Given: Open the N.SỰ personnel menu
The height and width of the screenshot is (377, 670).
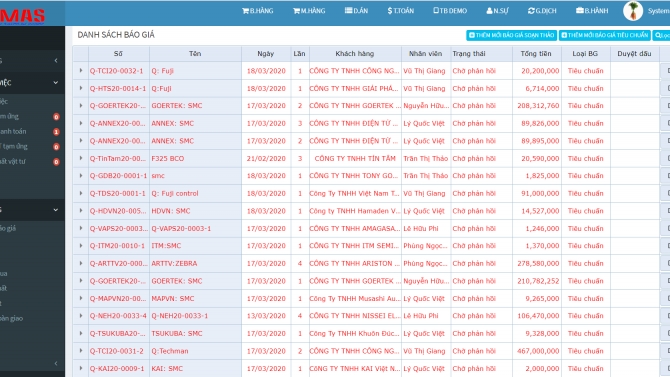Looking at the screenshot, I should 497,11.
